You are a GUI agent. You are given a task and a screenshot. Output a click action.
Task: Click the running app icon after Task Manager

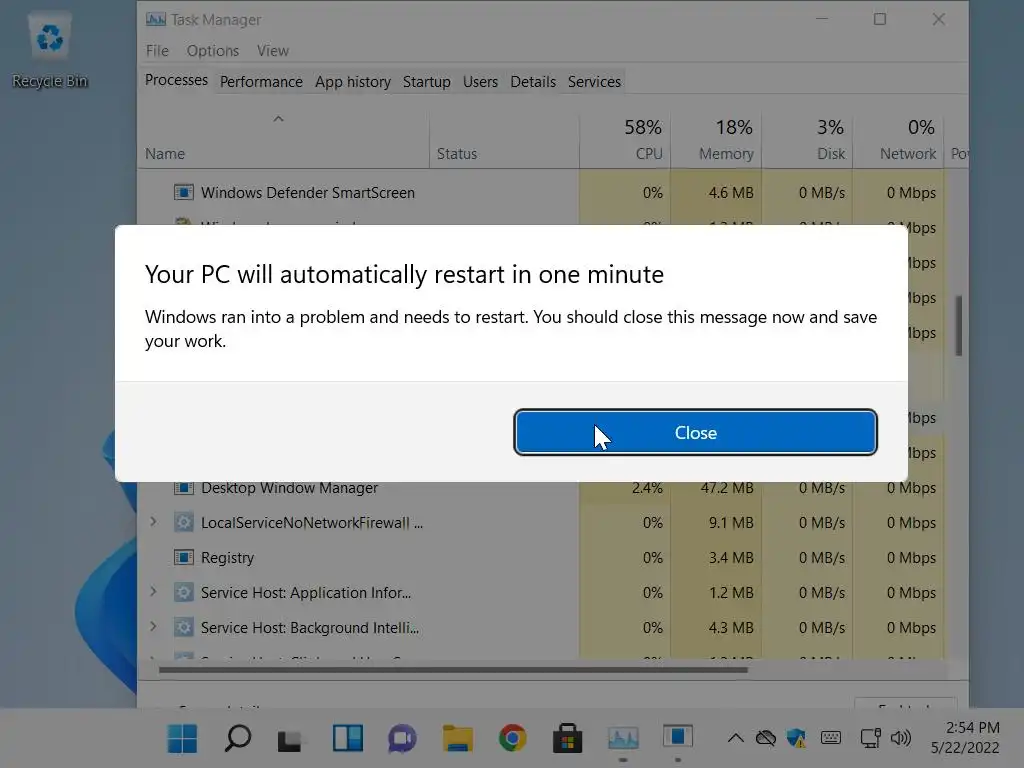[x=678, y=737]
